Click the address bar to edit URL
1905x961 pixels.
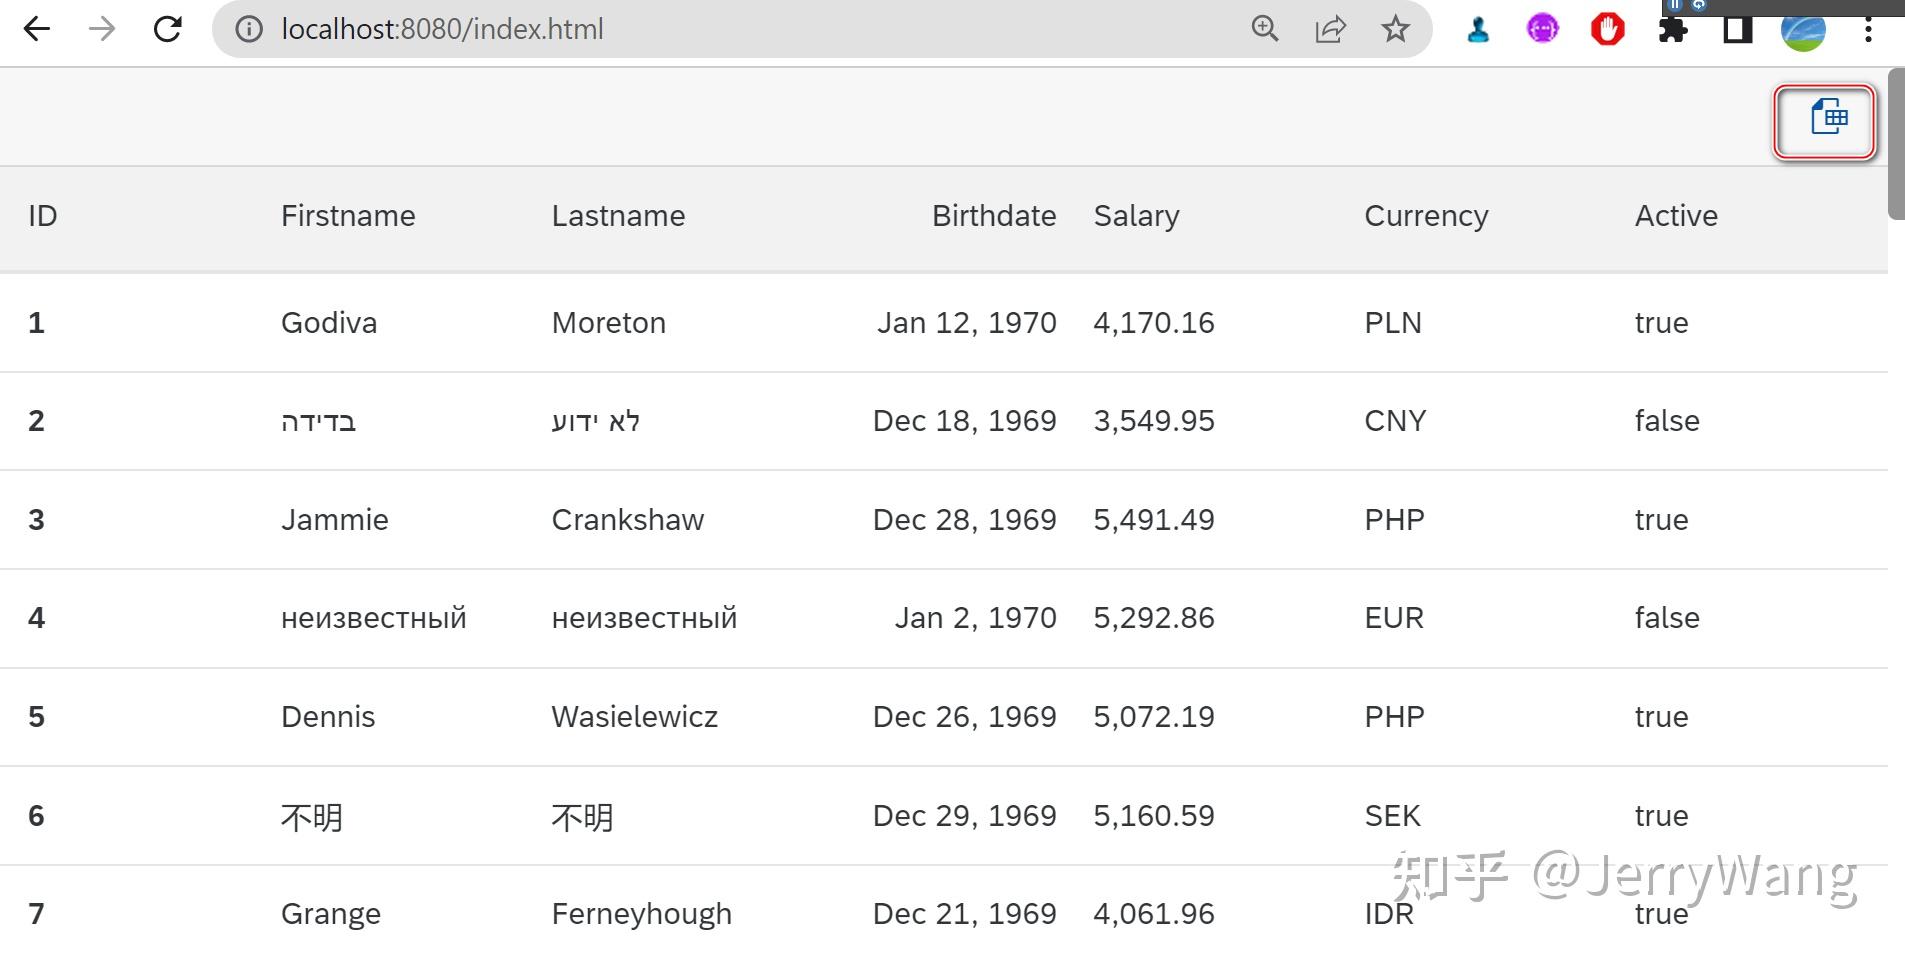600,29
